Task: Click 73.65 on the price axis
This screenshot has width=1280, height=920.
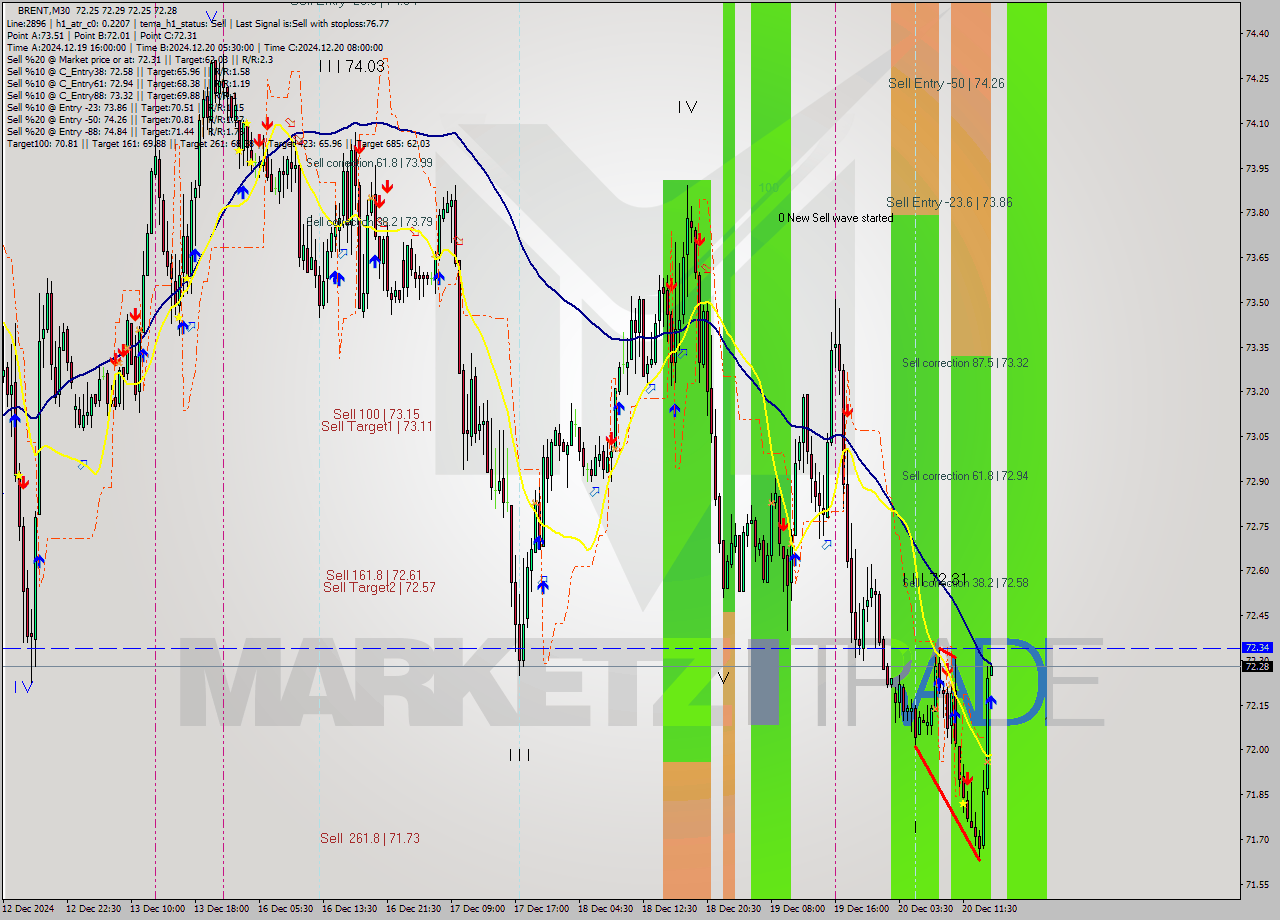Action: tap(1257, 258)
